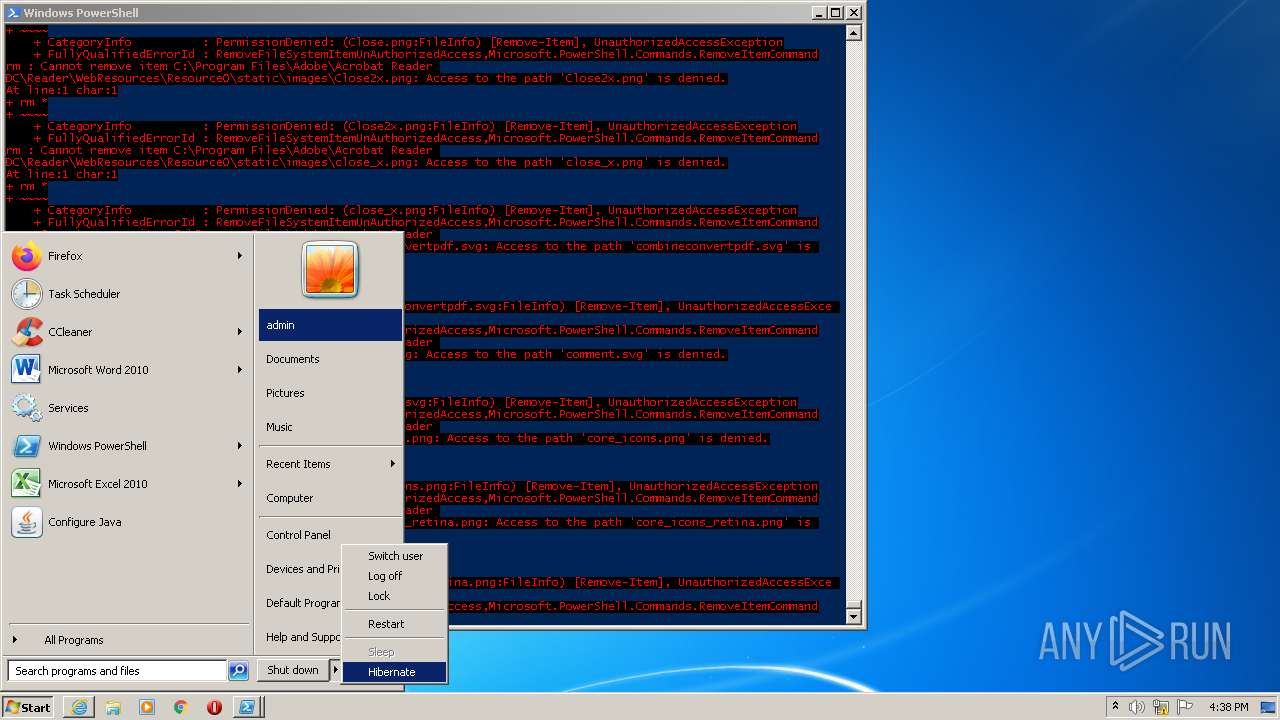Select Hibernate from the power menu
Viewport: 1280px width, 720px height.
[x=395, y=672]
